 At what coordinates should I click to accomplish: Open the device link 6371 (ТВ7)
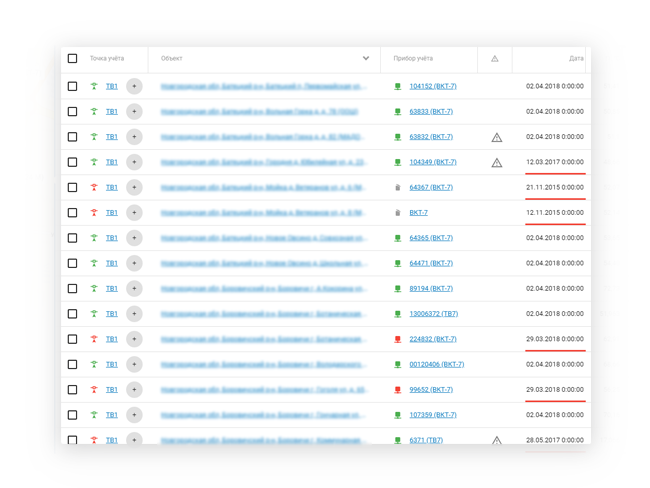click(x=426, y=440)
